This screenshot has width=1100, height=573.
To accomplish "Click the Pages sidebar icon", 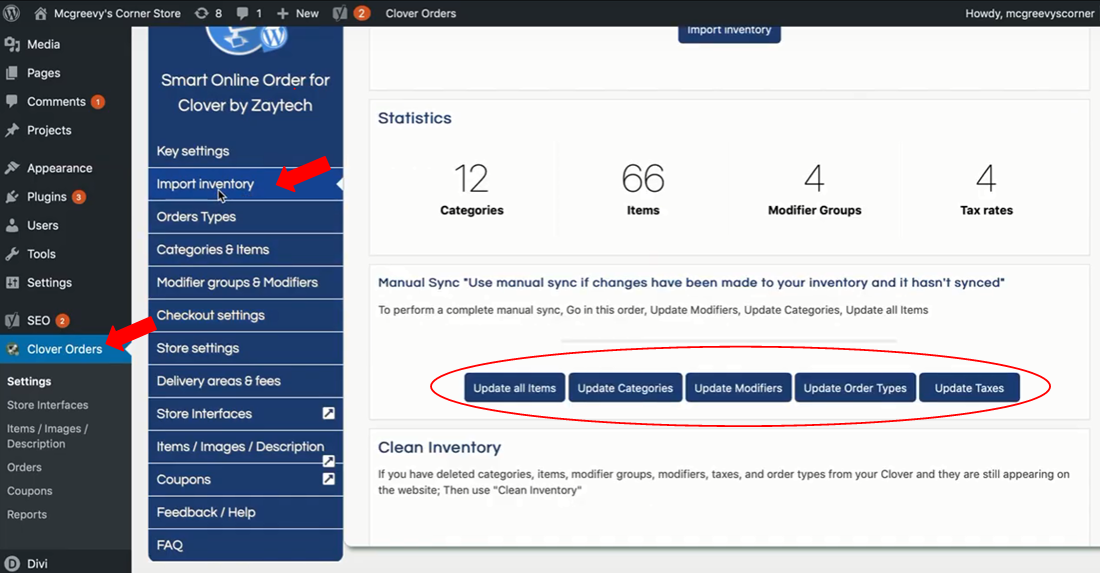I will click(x=12, y=73).
